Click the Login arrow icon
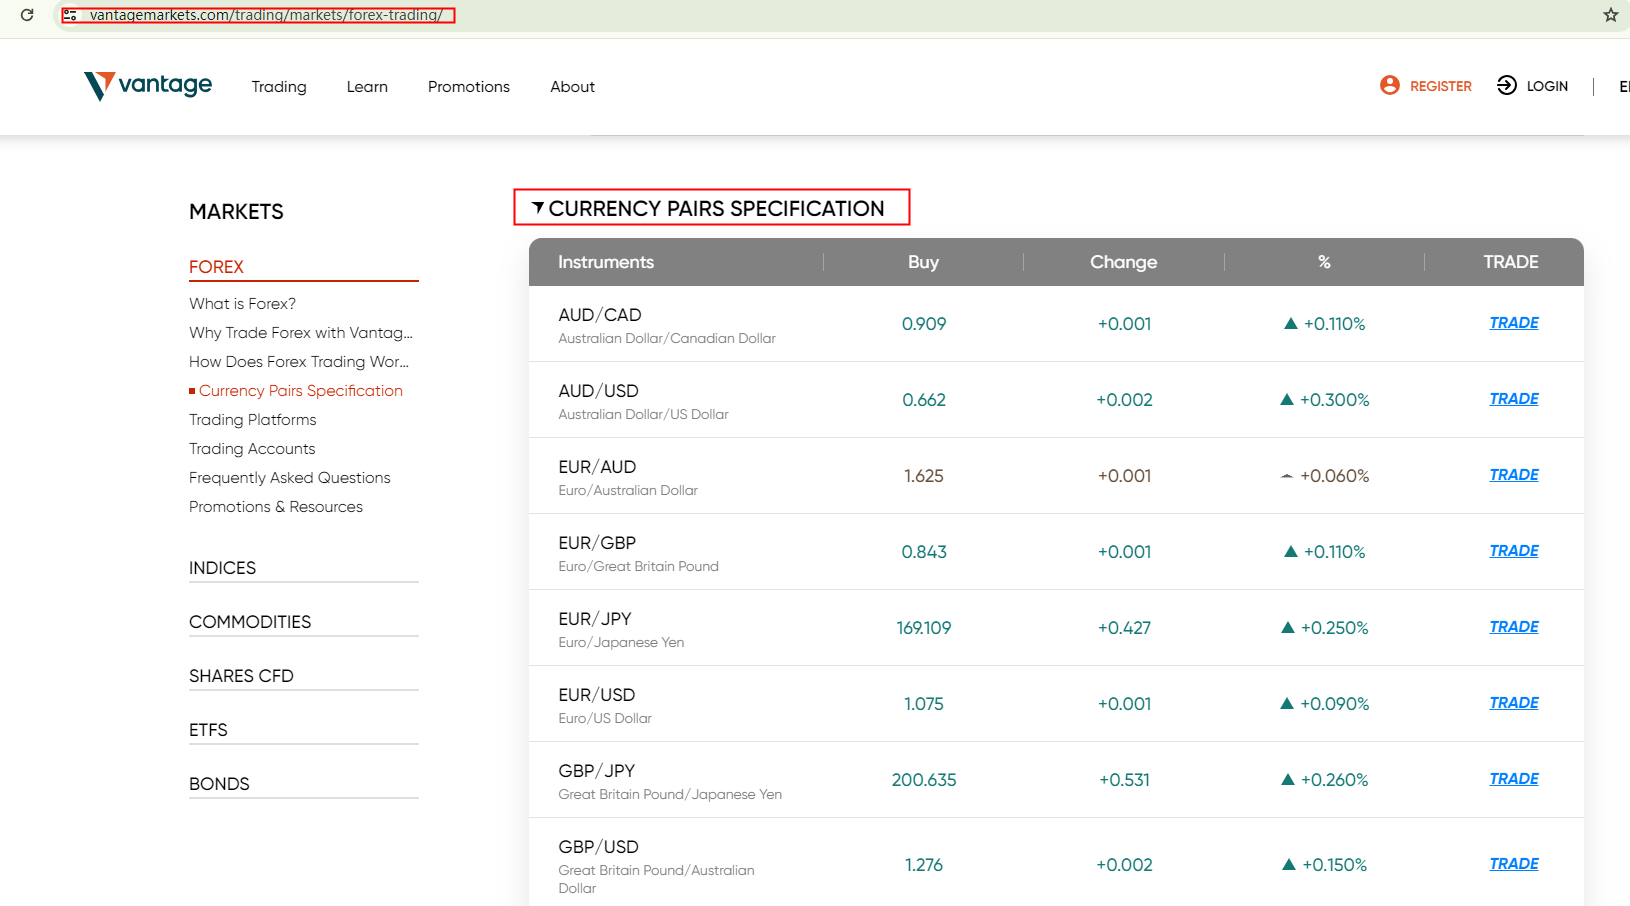This screenshot has width=1630, height=906. [x=1506, y=86]
